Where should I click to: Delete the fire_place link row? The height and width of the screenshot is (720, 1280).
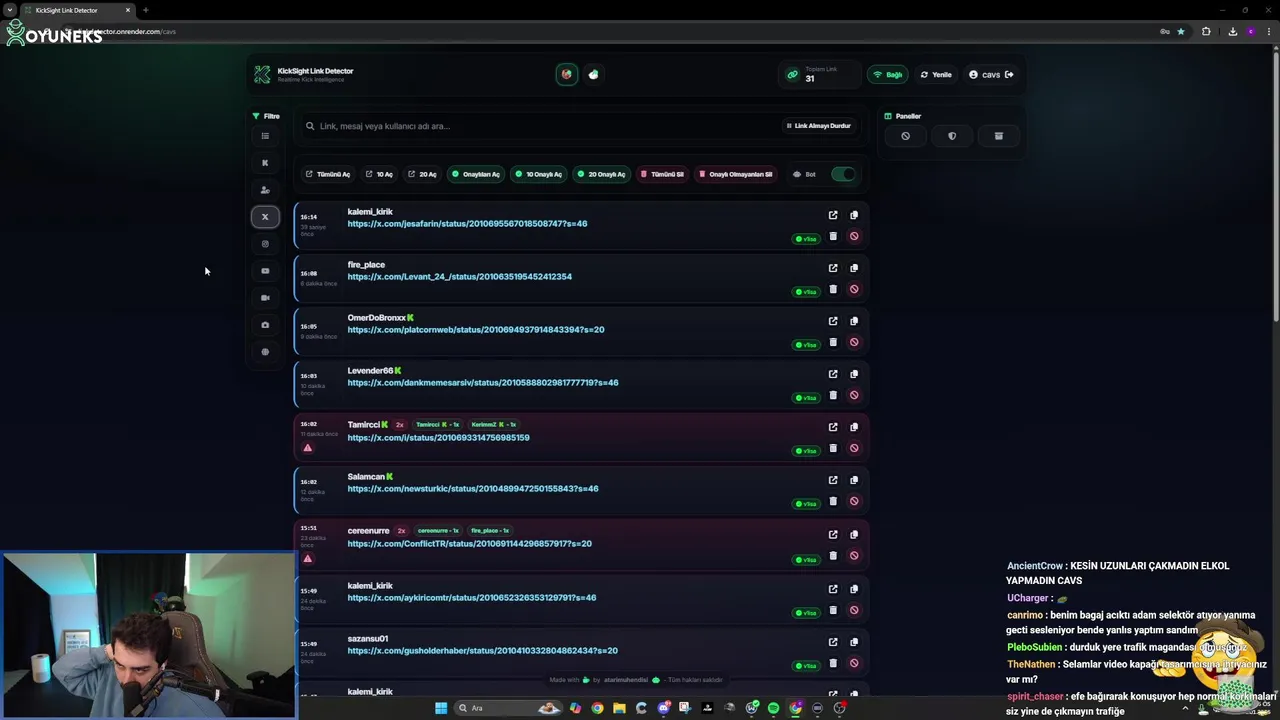(833, 289)
